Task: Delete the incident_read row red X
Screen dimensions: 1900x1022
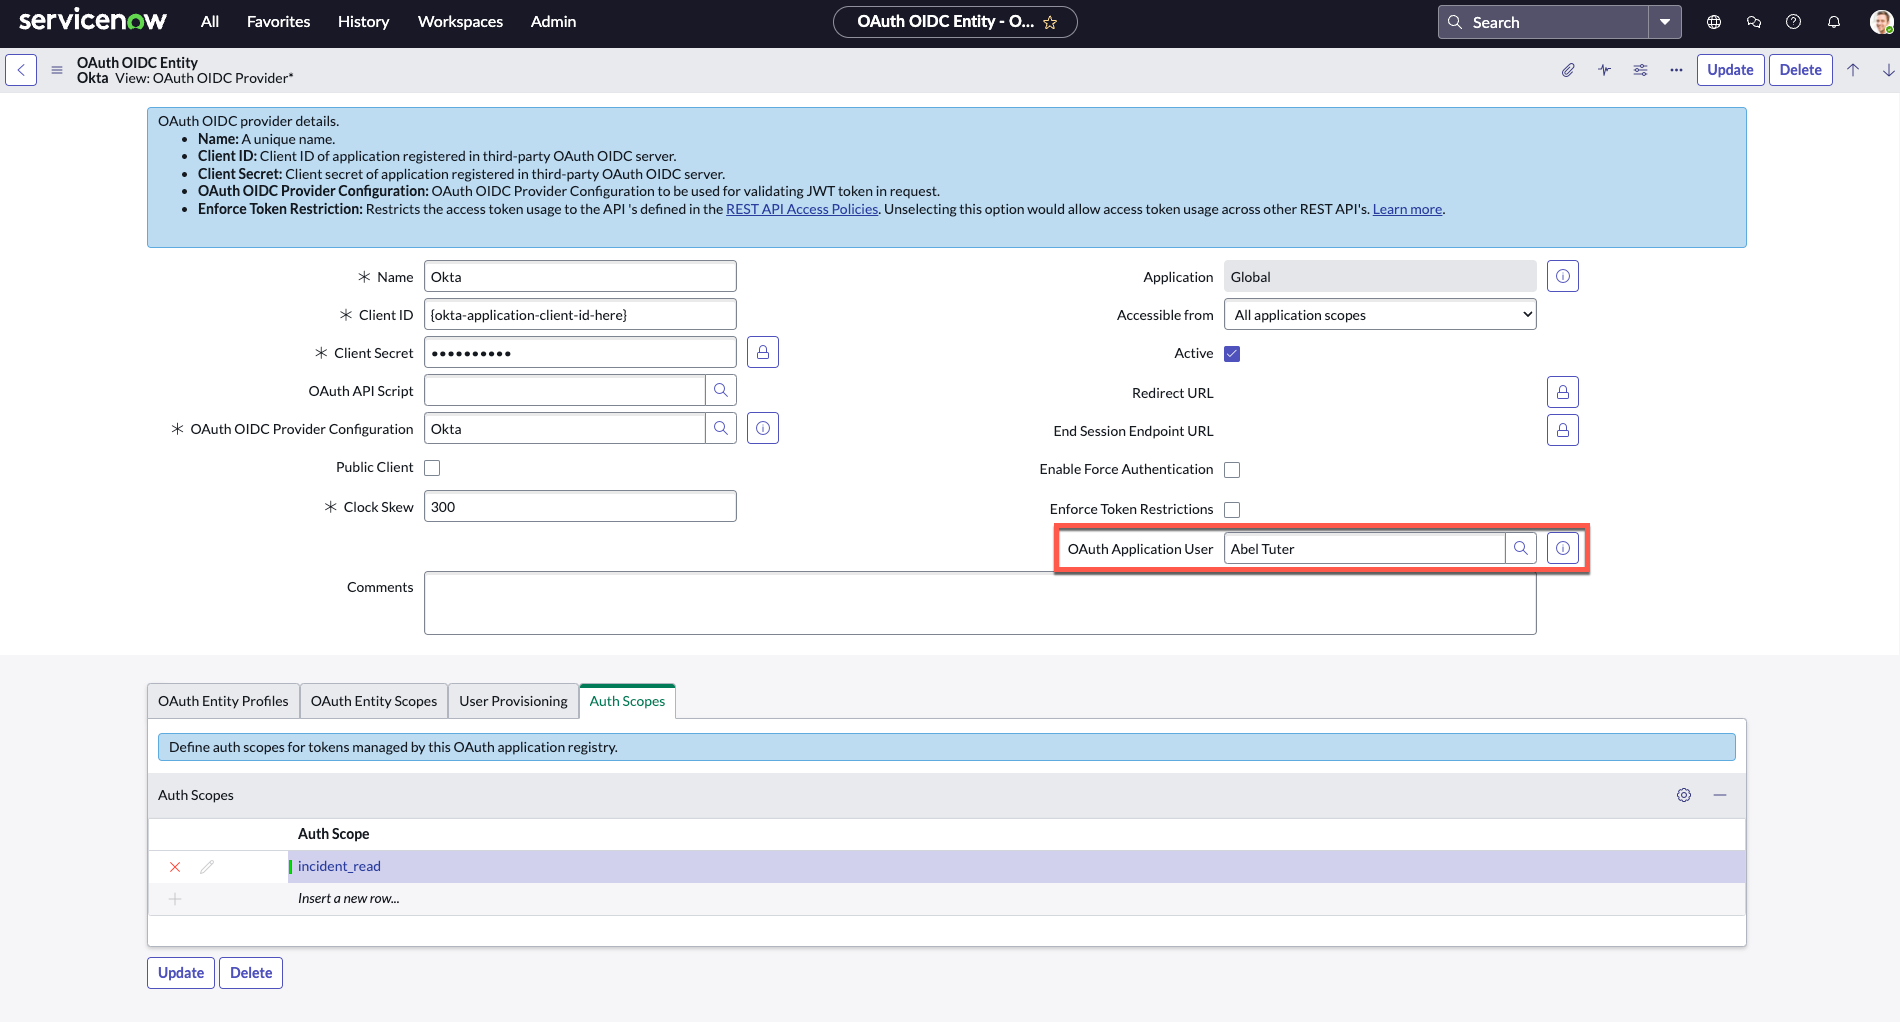Action: tap(175, 867)
